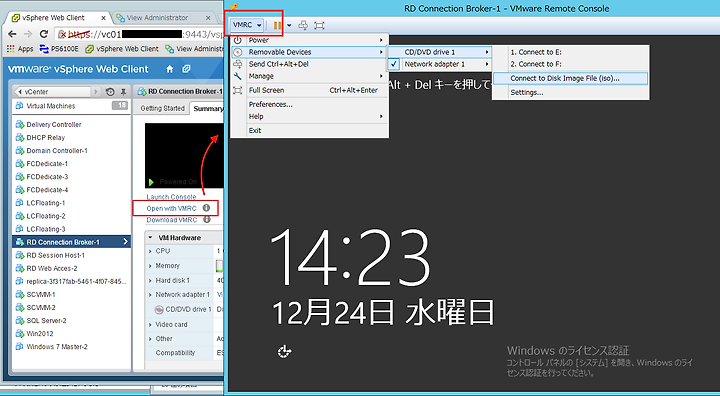Select Delivery Controller VM
720x396 pixels.
(71, 124)
